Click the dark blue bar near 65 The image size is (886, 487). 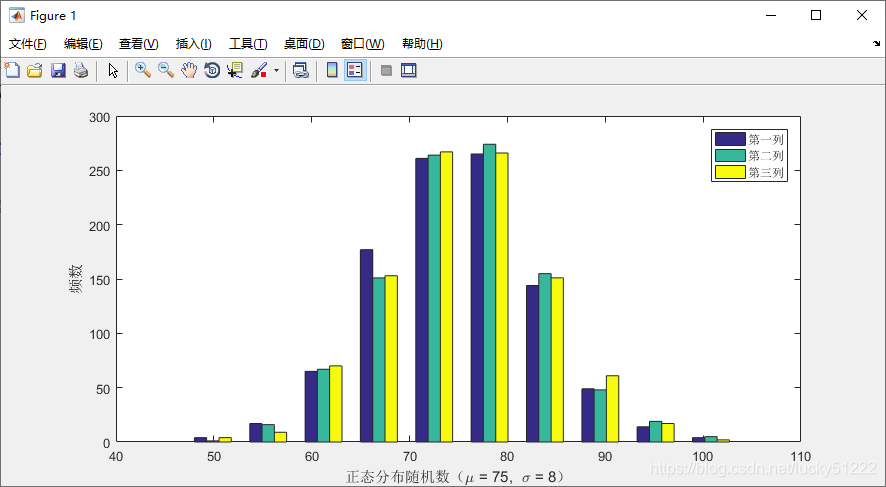[x=366, y=345]
